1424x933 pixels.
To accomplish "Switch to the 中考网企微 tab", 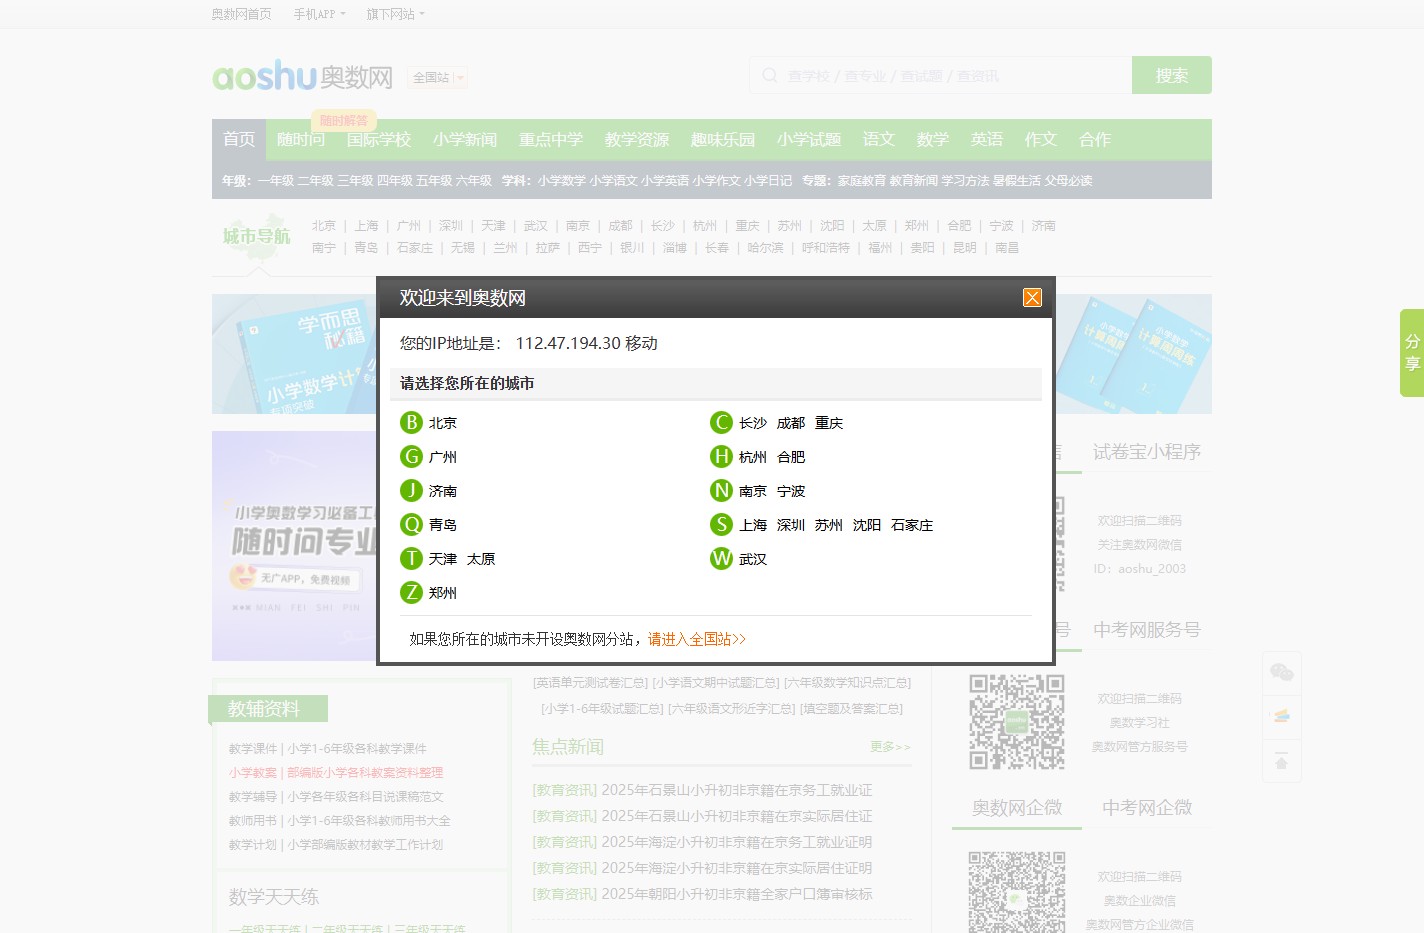I will [1147, 808].
